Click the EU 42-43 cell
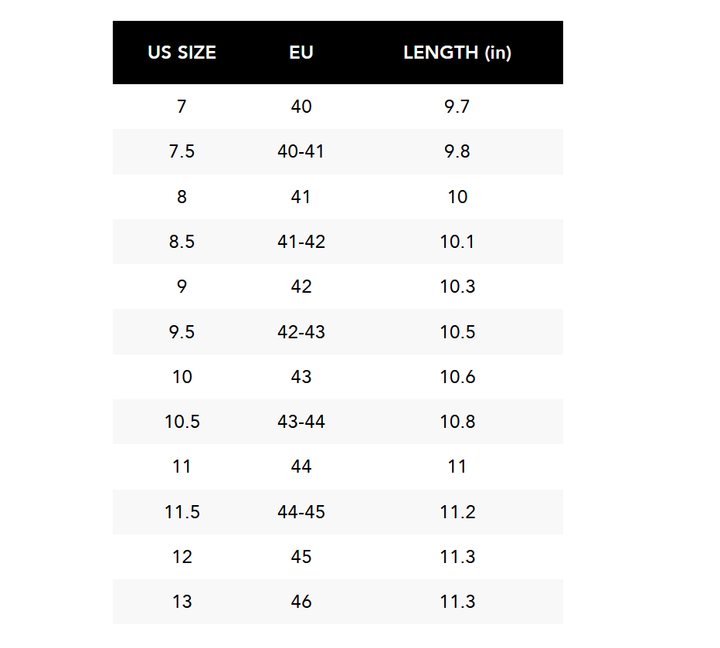Screen dimensions: 720x648 (301, 332)
